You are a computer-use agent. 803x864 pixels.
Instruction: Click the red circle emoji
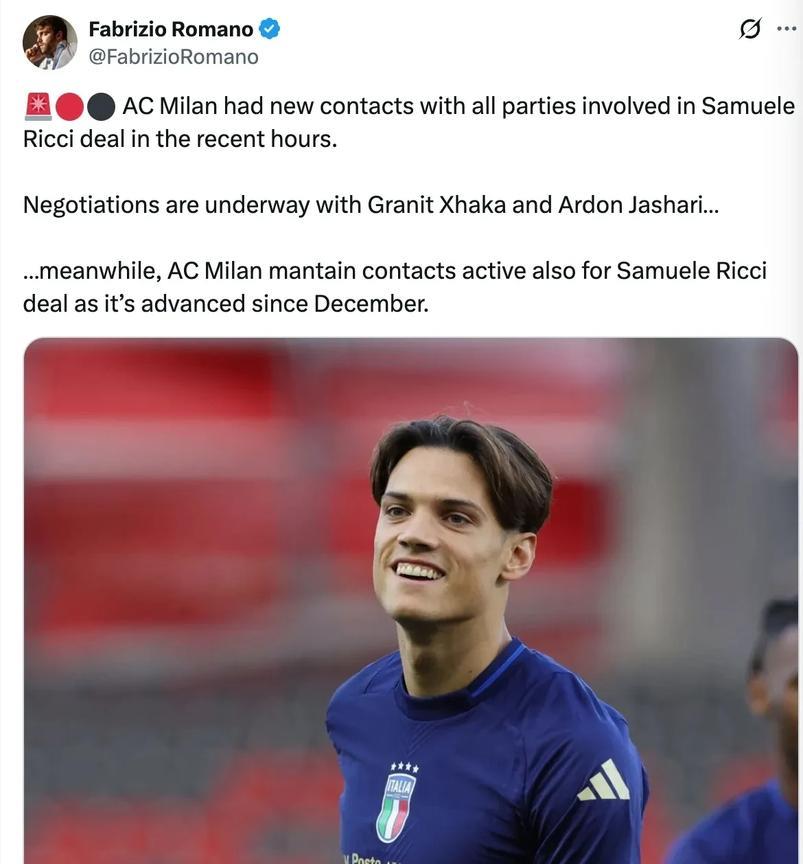click(x=70, y=107)
